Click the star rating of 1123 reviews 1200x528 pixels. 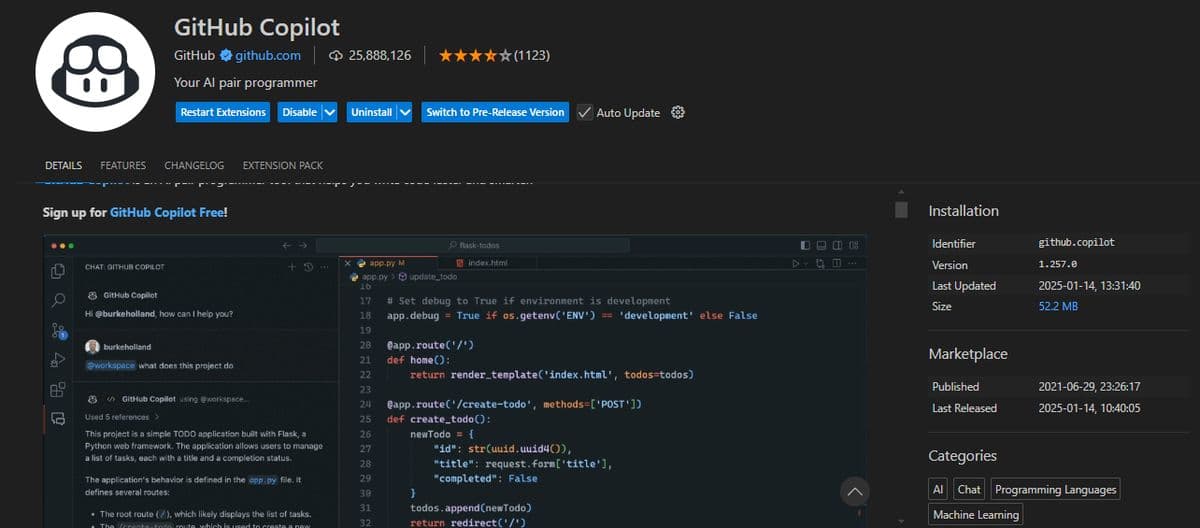[x=494, y=55]
